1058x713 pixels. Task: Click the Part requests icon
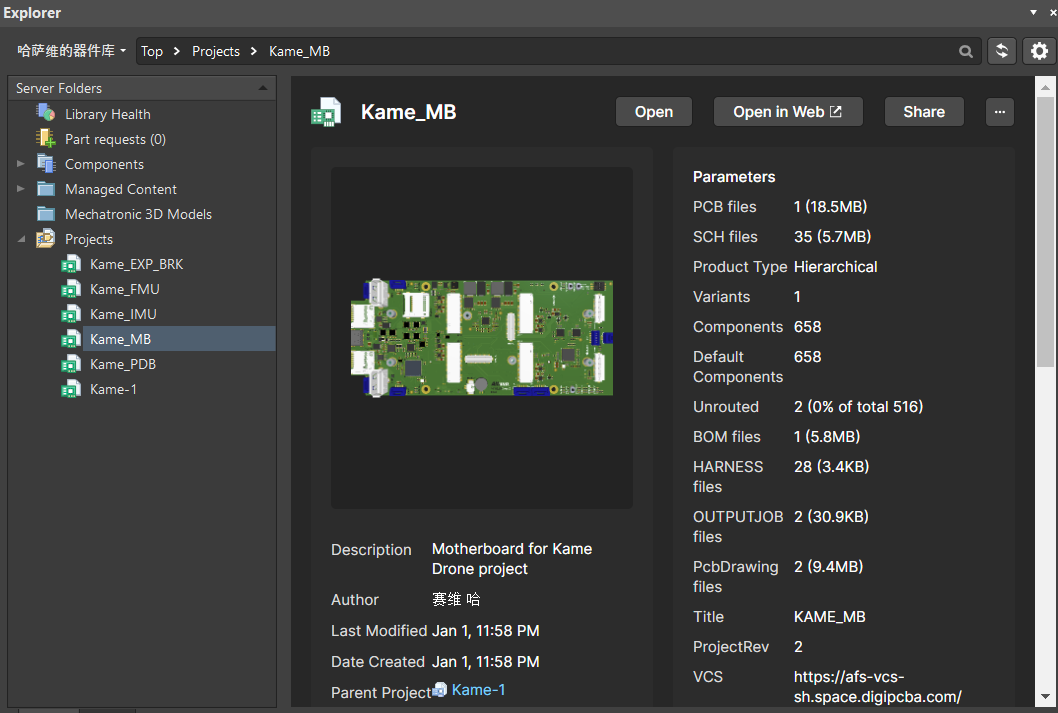click(46, 138)
